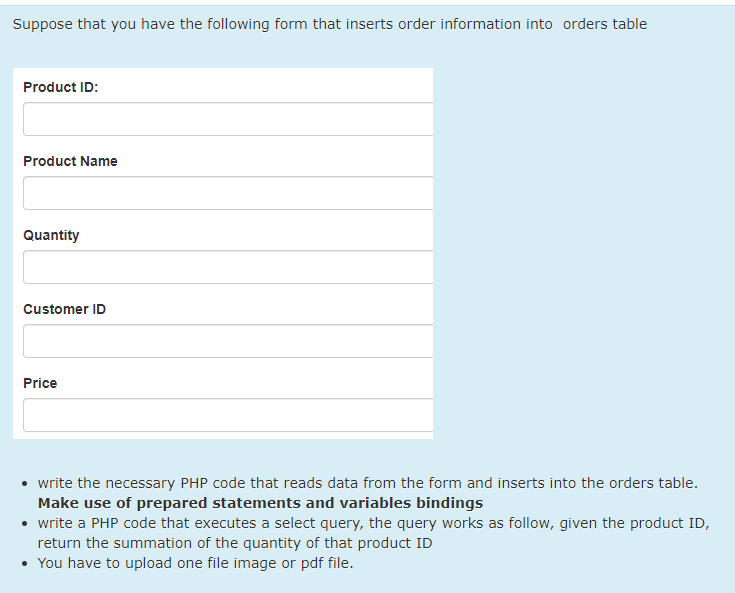The image size is (735, 593).
Task: Click the 'Price' label text
Action: [x=40, y=383]
